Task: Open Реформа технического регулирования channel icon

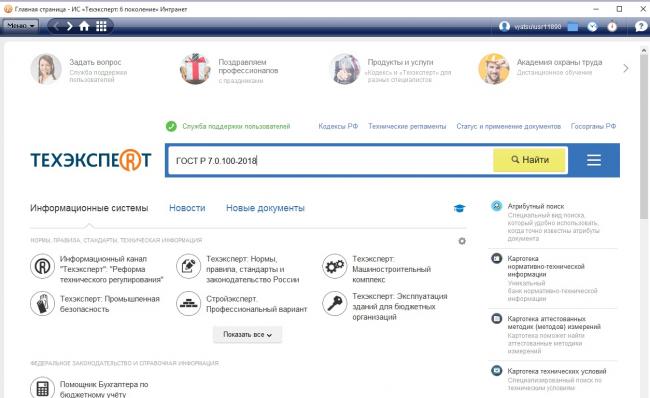Action: coord(42,266)
